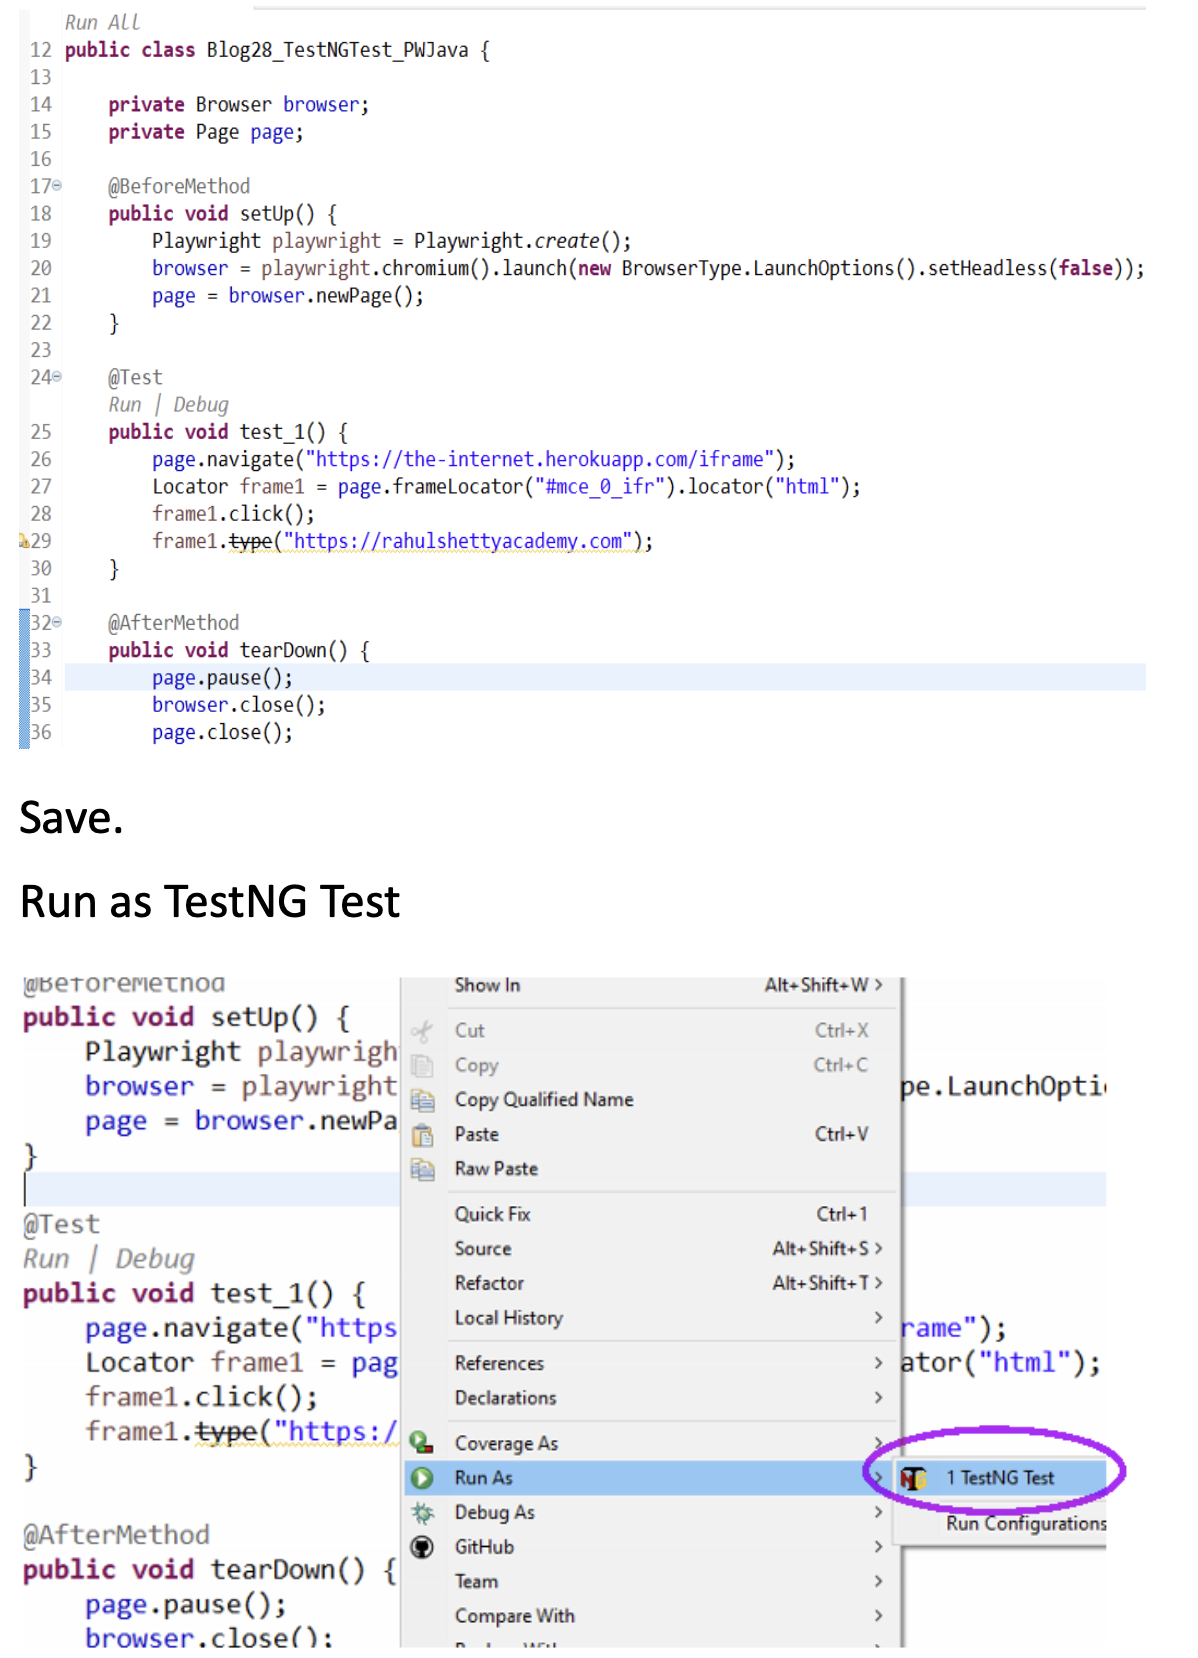Open Run Configurations entry
This screenshot has height=1658, width=1198.
[x=1026, y=1524]
